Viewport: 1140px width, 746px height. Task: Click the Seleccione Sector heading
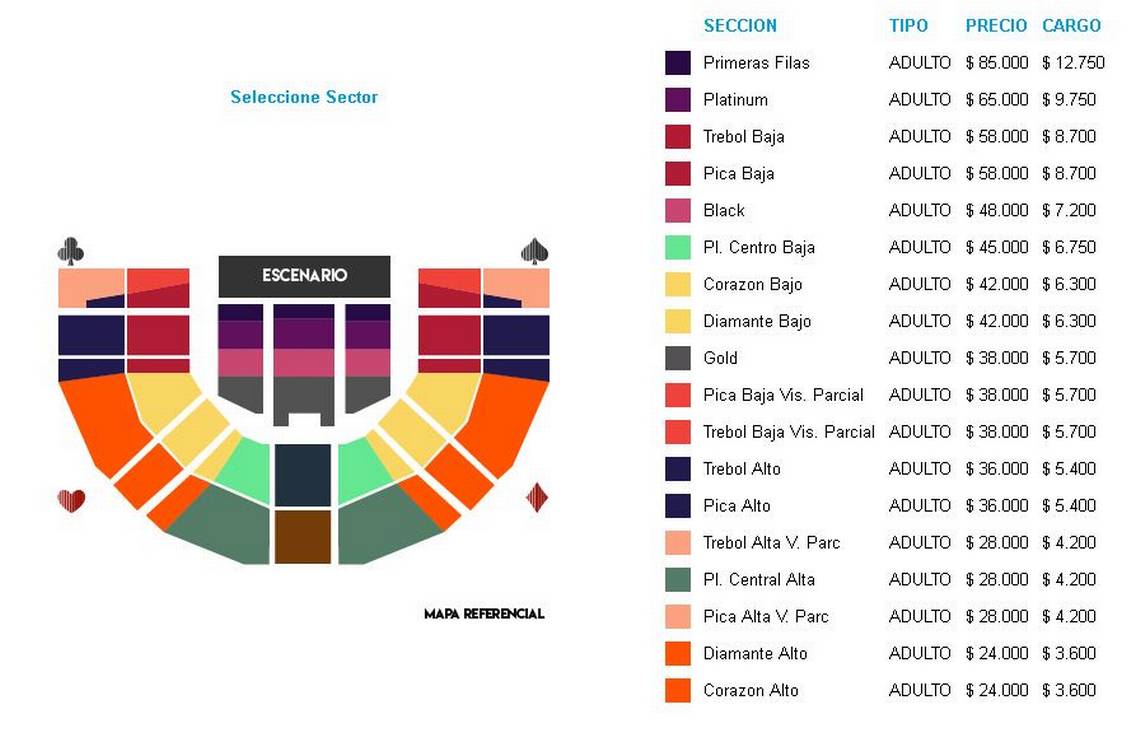pos(304,97)
